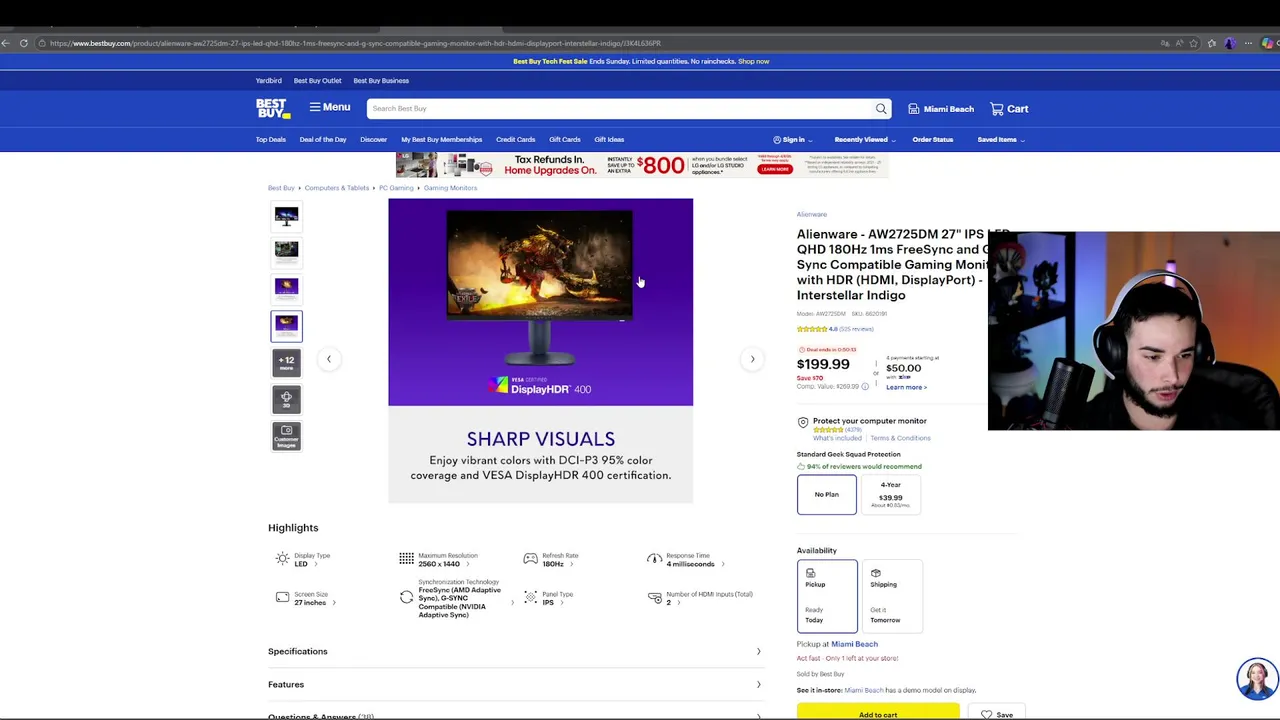
Task: Navigate to PC Gaming breadcrumb
Action: [x=396, y=188]
